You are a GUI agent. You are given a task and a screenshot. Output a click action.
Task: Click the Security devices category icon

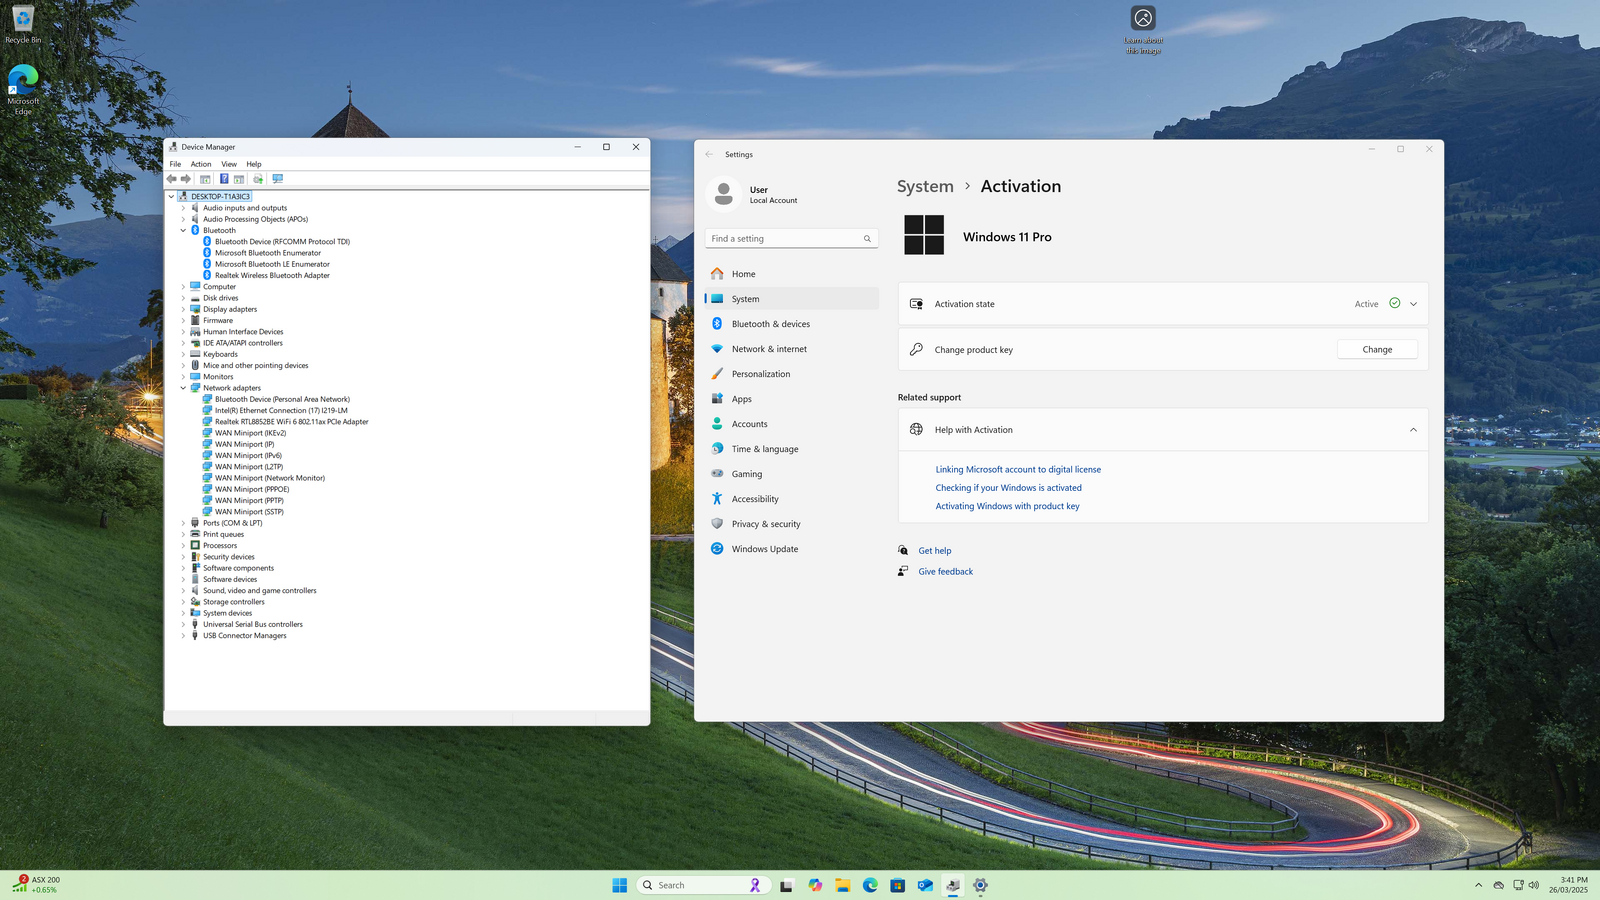point(195,557)
